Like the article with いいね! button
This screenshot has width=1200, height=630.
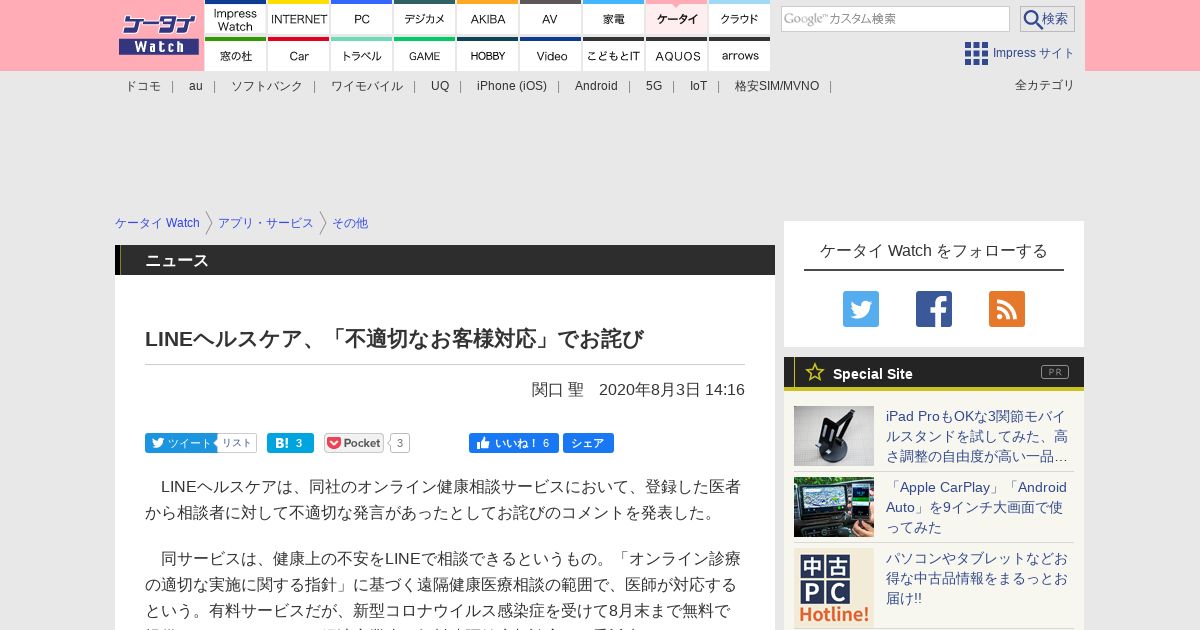click(514, 443)
